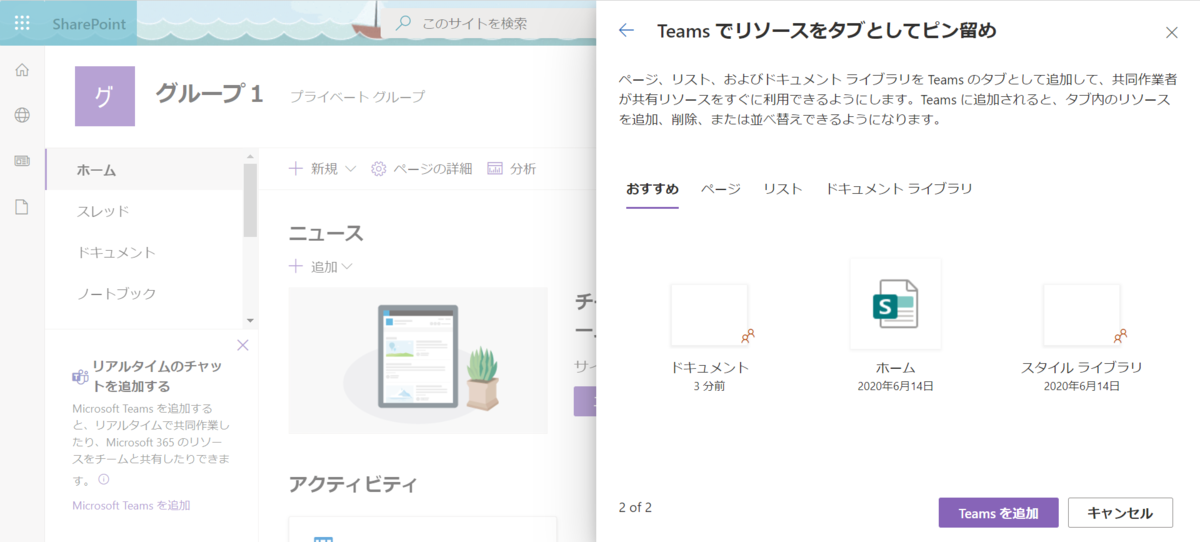Click the 追加 button under ニュース

[x=321, y=267]
